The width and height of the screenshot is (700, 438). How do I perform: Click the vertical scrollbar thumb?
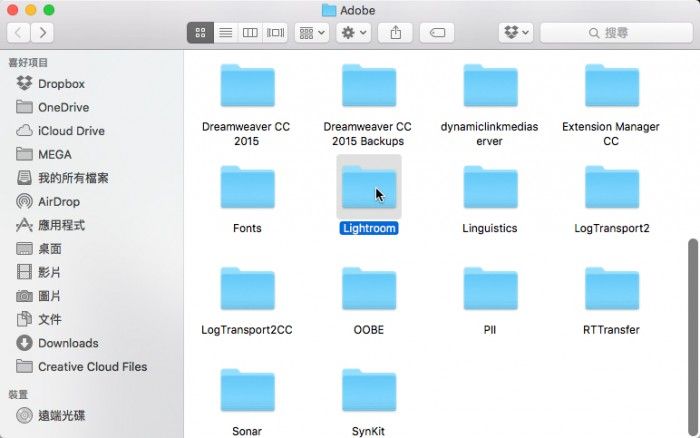click(x=692, y=337)
